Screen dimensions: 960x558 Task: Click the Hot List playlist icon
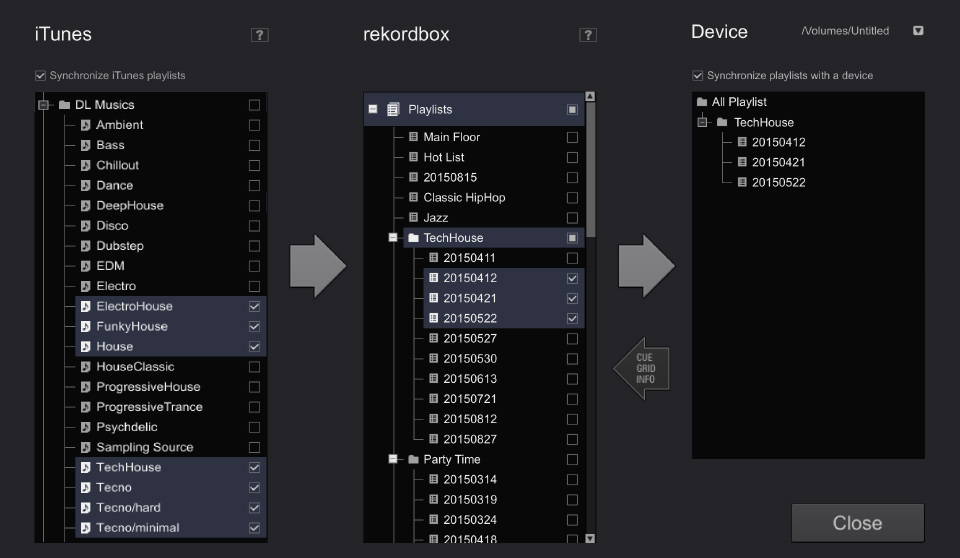coord(413,157)
